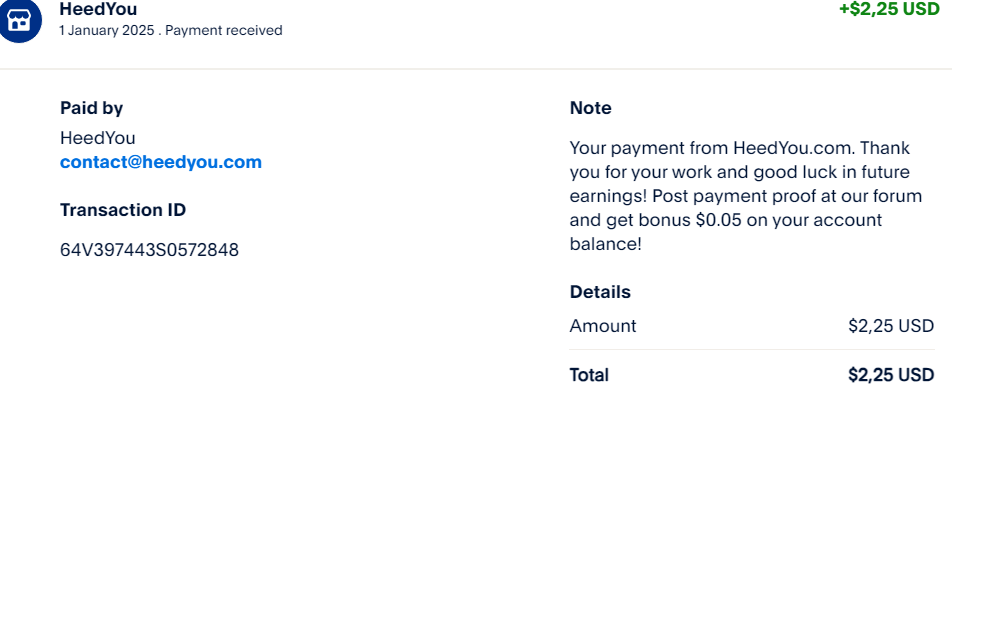Click HeedYou.com within the note text

(794, 148)
